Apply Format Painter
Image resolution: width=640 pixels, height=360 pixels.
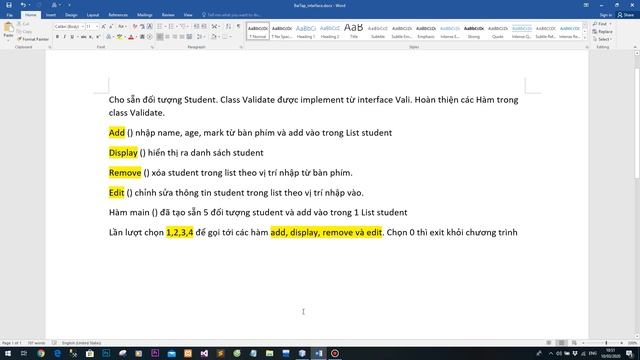coord(33,39)
